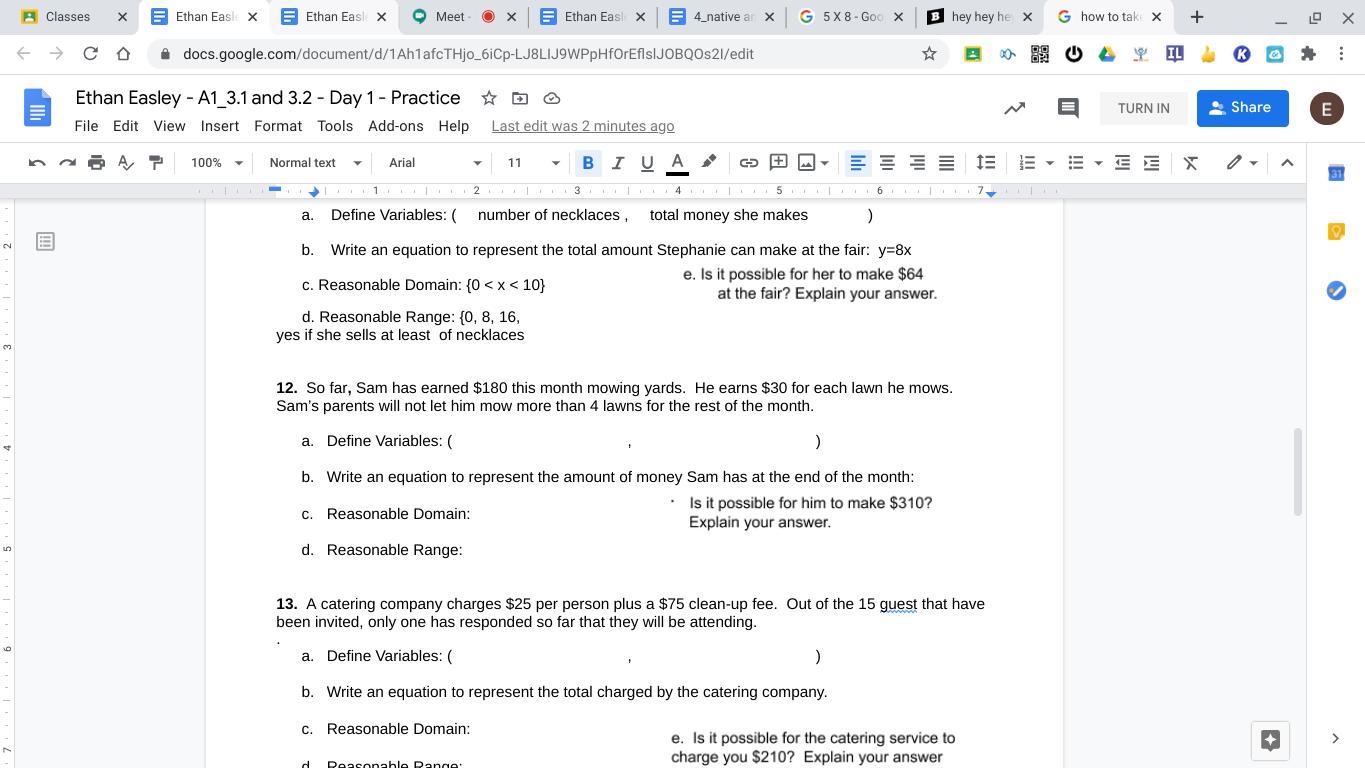
Task: Print the document
Action: pos(96,163)
